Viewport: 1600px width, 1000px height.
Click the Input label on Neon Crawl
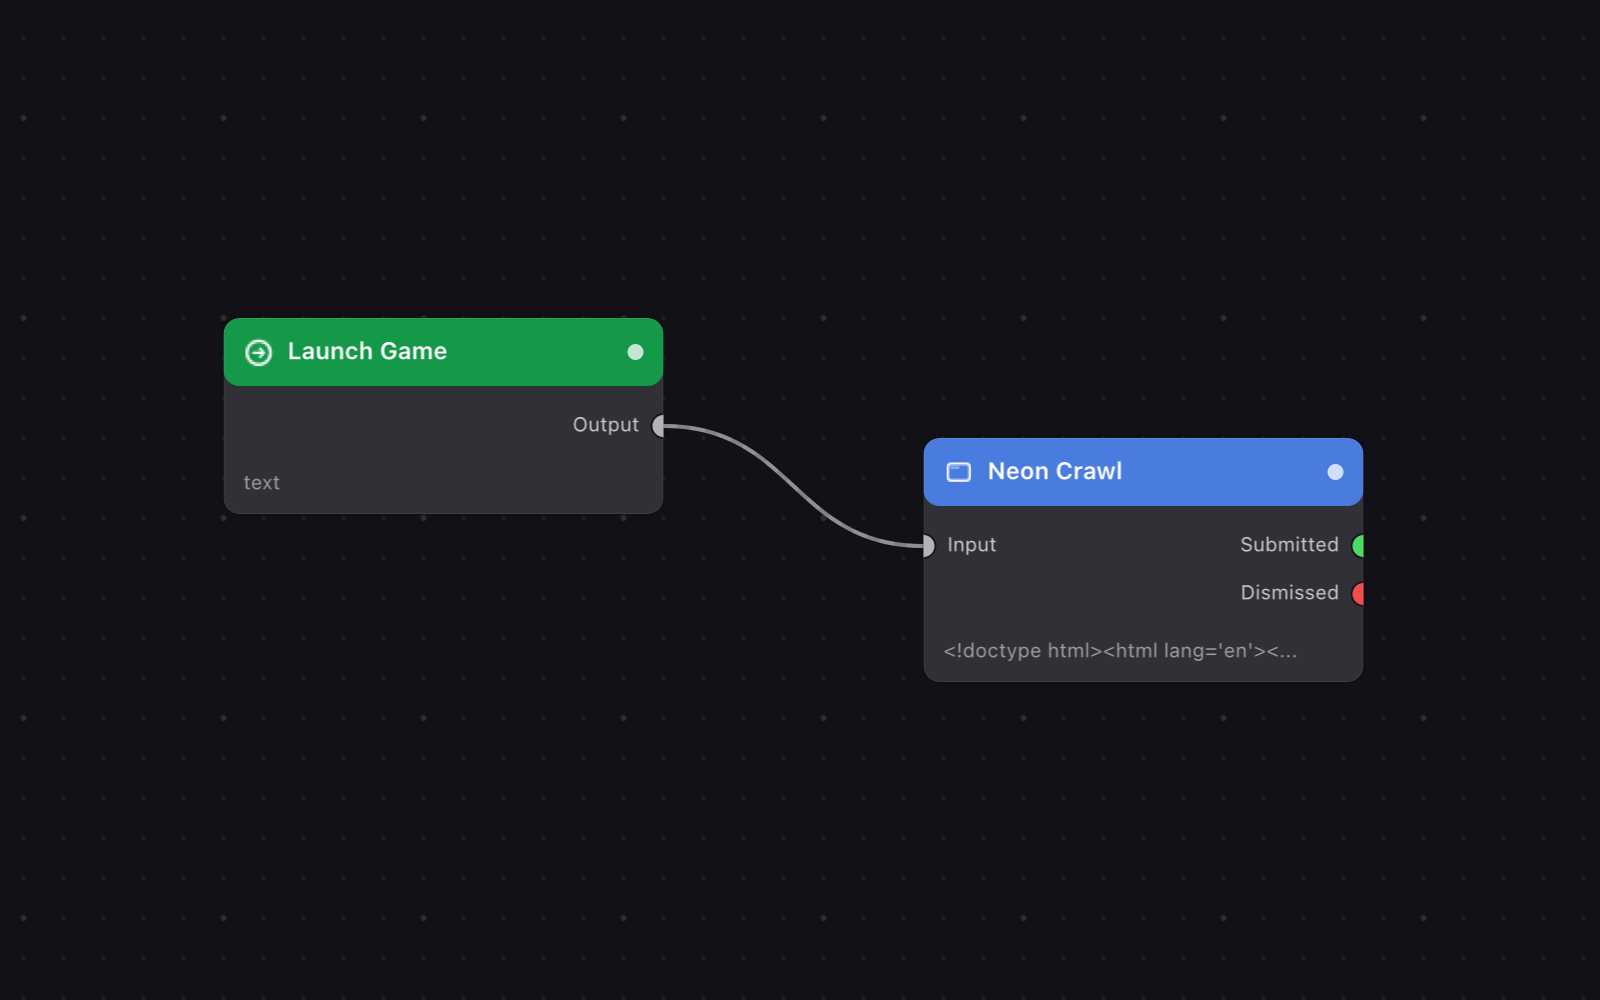click(971, 545)
